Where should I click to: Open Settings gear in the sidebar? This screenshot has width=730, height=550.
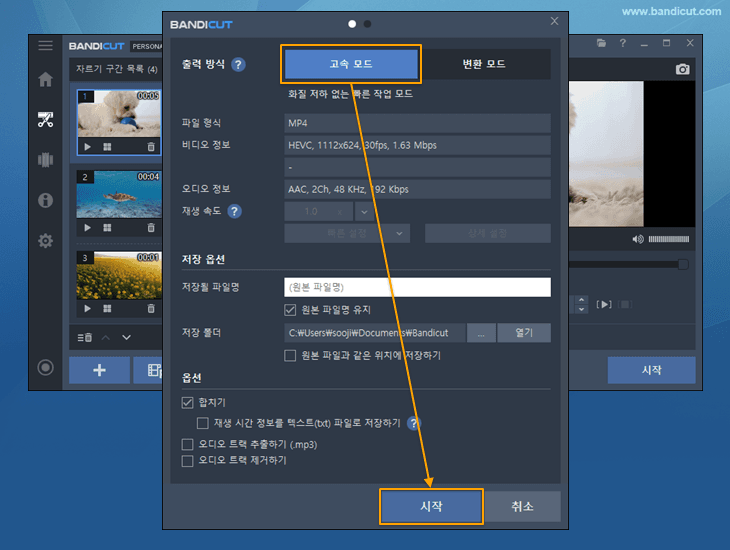click(45, 241)
